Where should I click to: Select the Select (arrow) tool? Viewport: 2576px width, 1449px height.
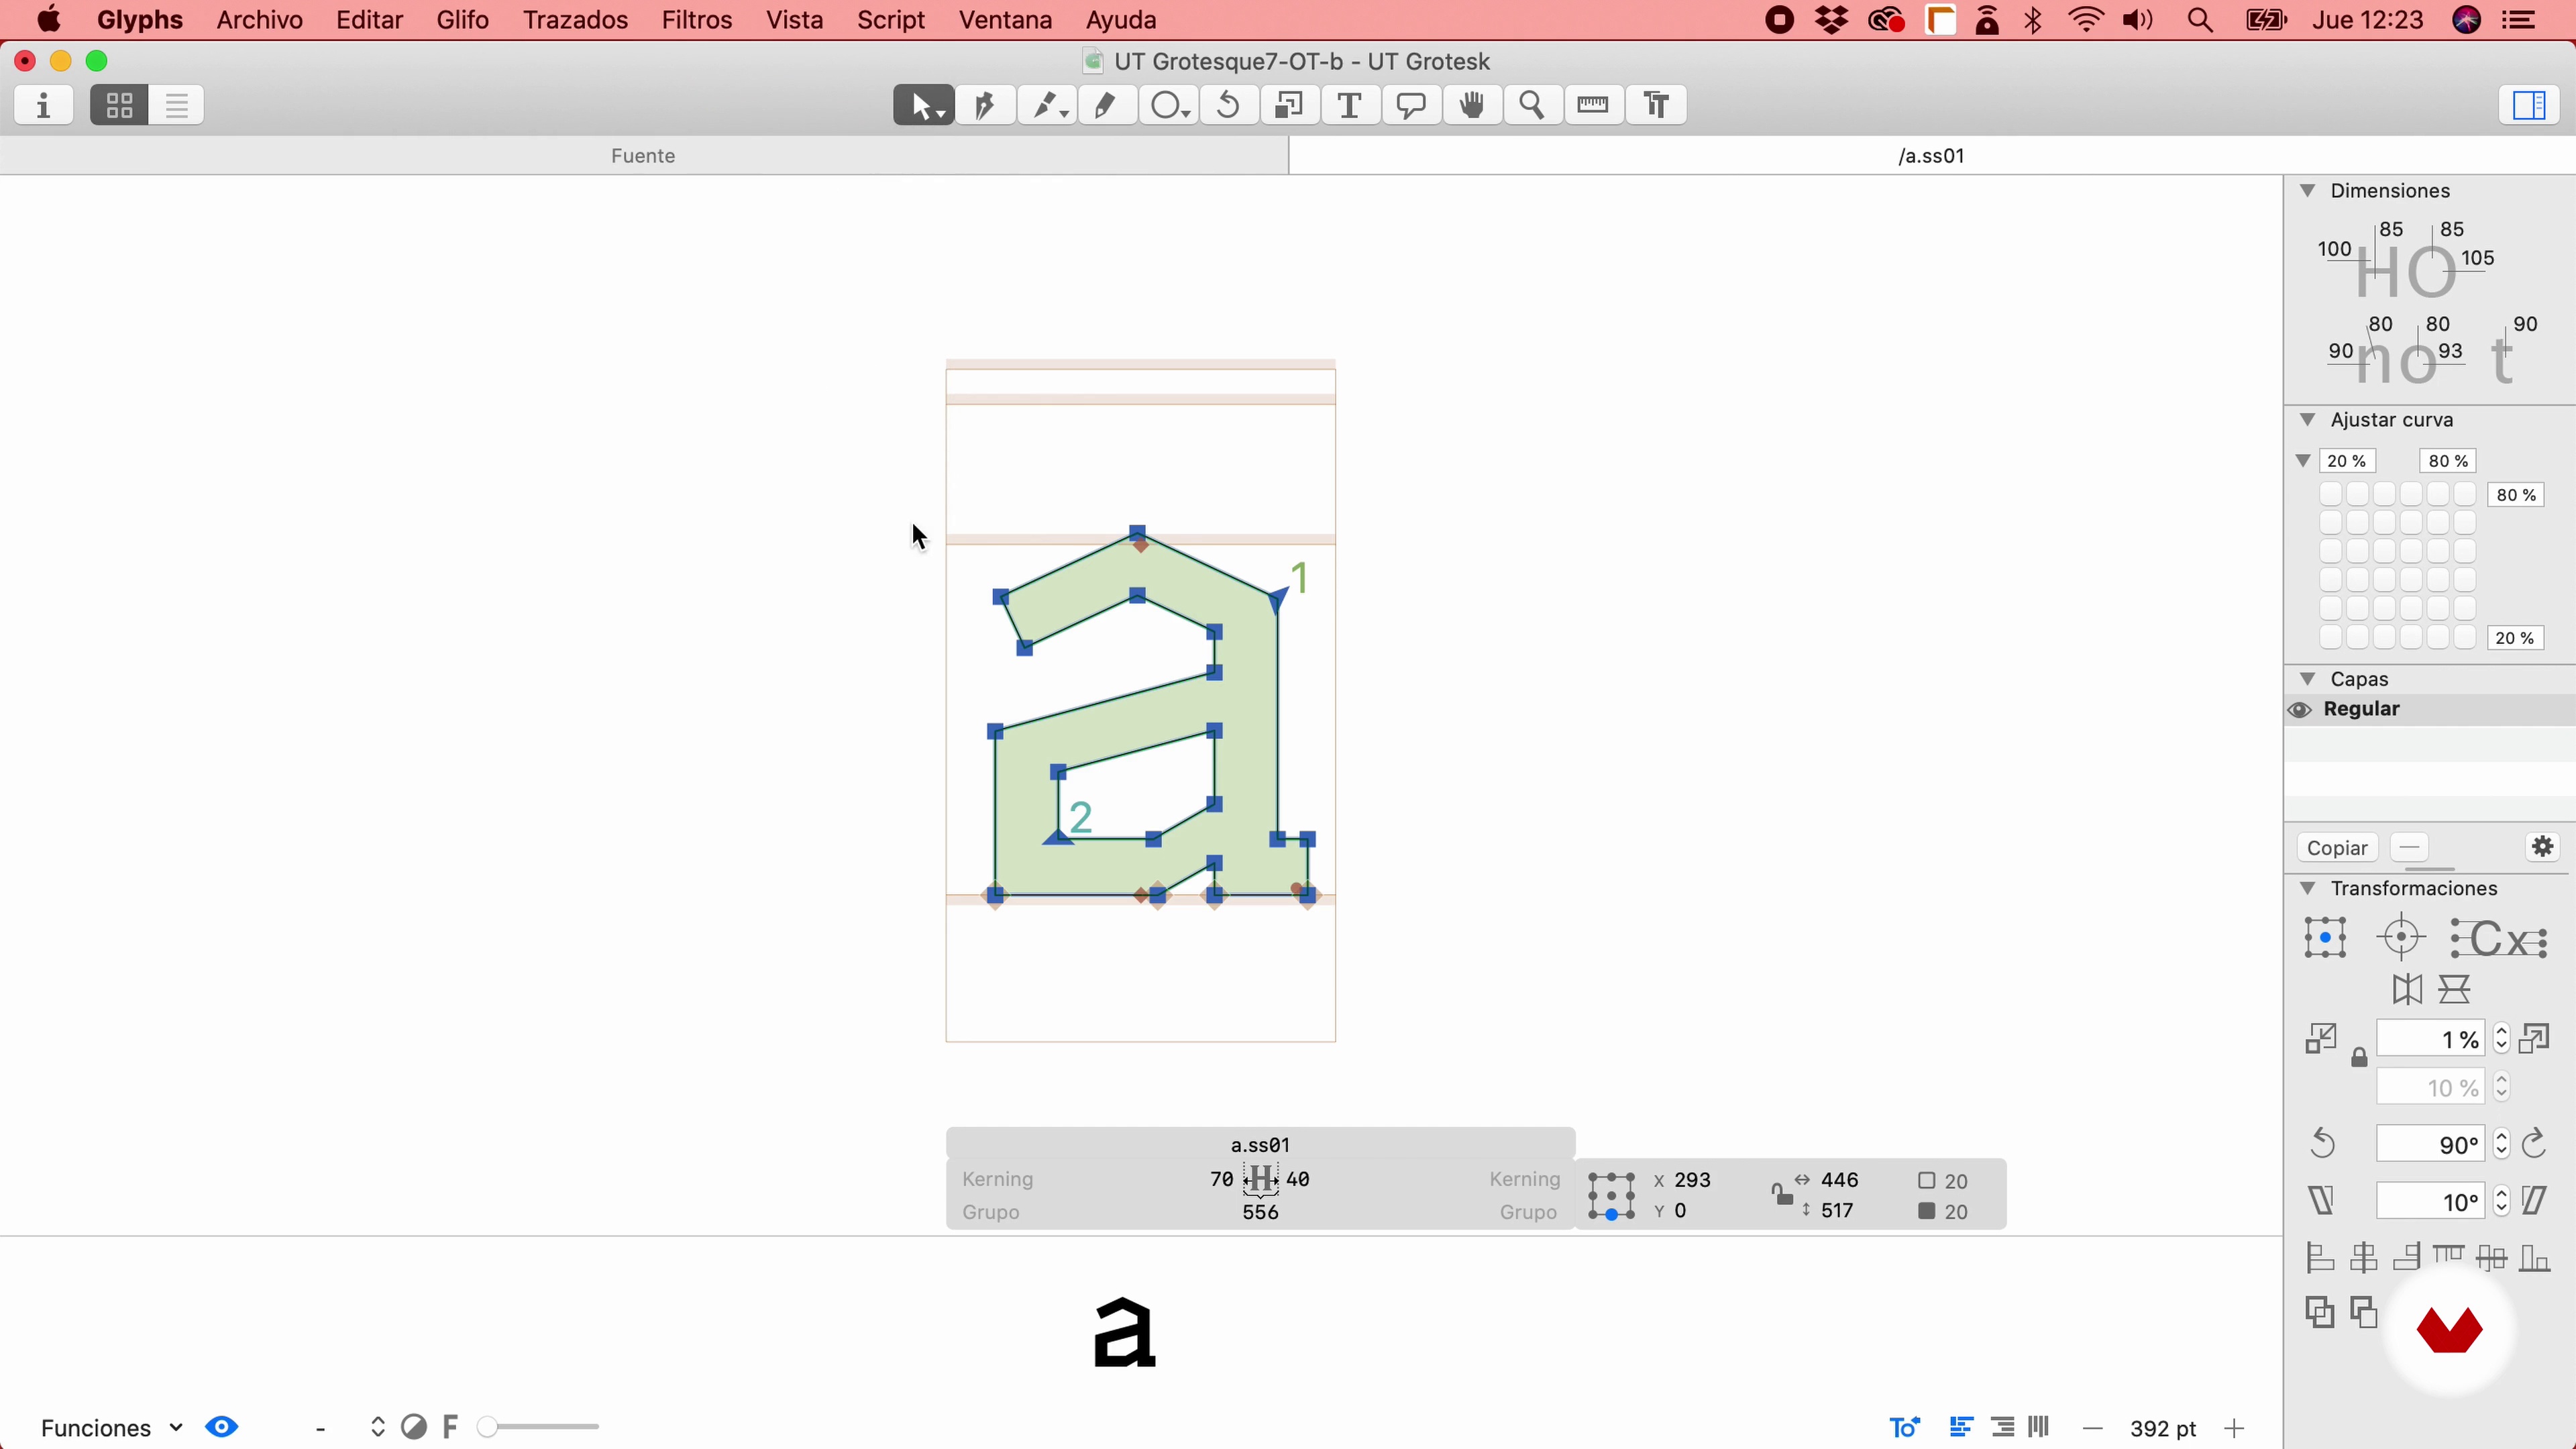(x=923, y=105)
